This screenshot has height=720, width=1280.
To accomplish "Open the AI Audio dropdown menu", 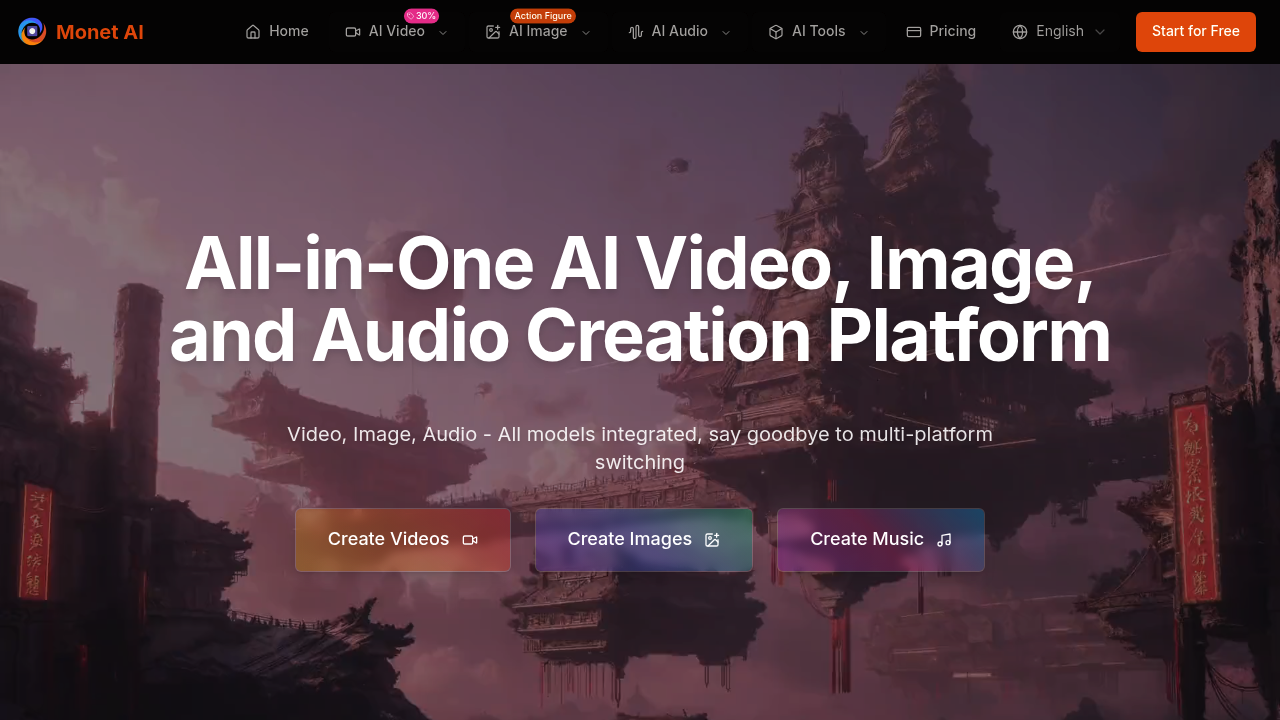I will 724,32.
